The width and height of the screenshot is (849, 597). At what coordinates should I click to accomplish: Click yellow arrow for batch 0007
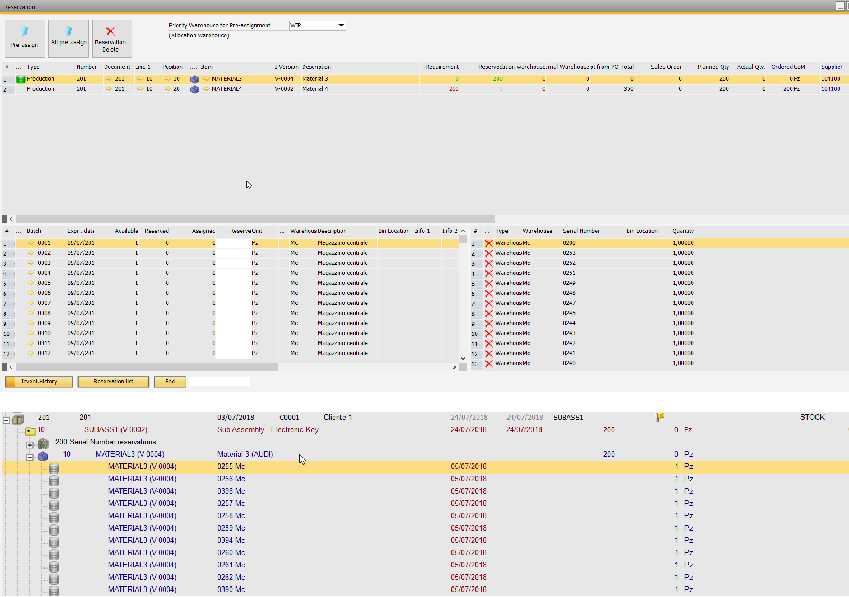[x=31, y=303]
